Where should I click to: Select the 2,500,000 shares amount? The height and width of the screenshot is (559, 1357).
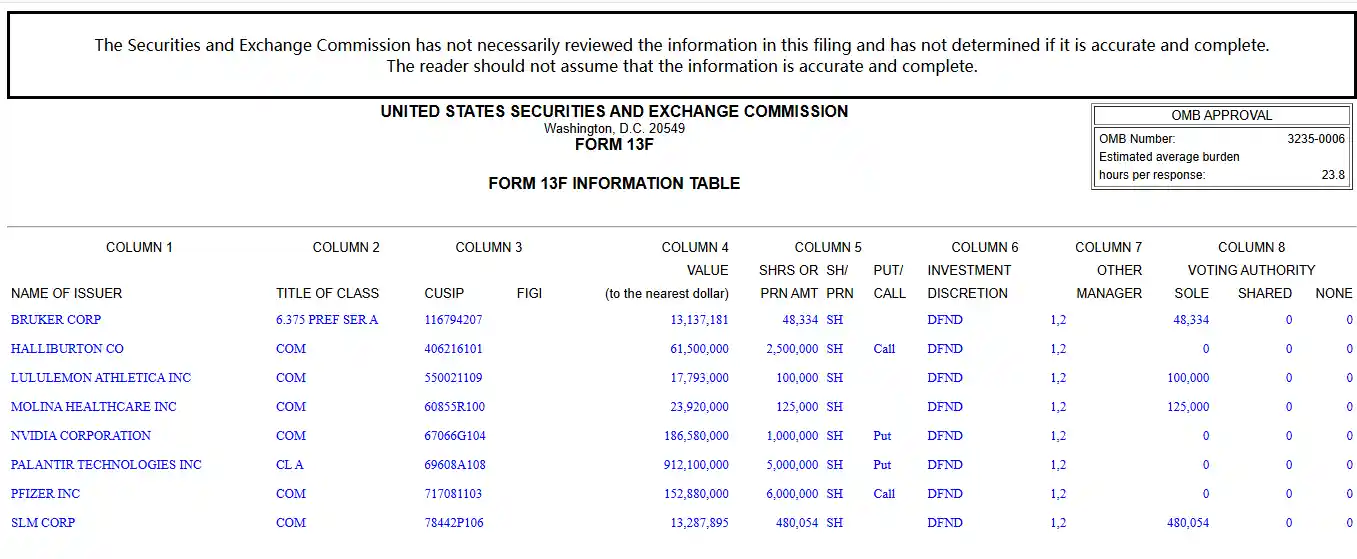(792, 349)
